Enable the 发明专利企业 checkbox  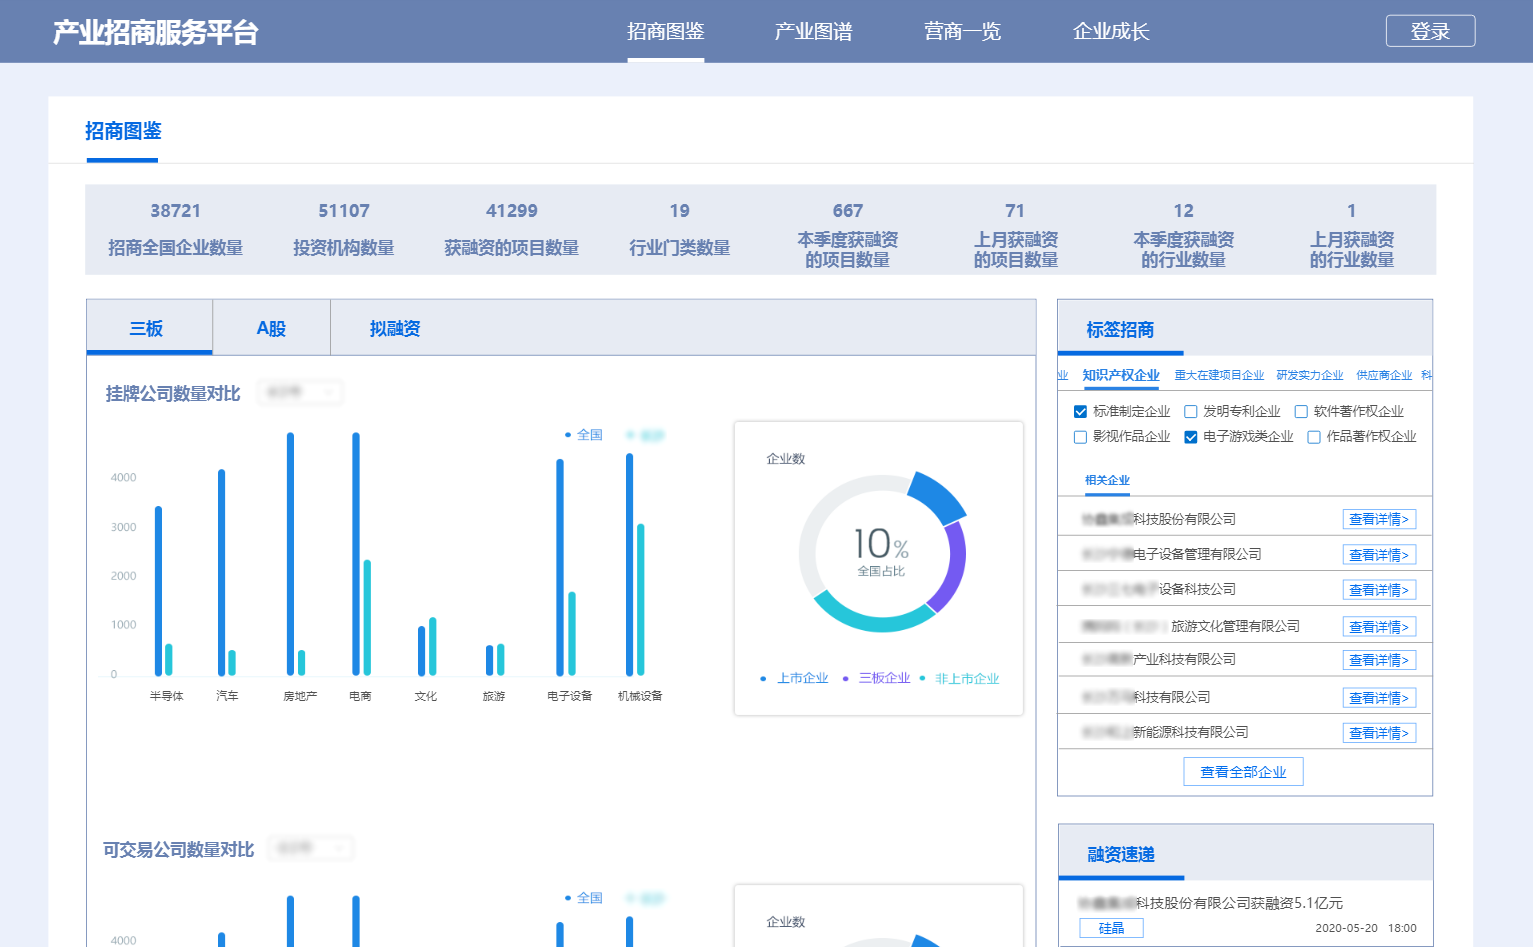pos(1190,411)
